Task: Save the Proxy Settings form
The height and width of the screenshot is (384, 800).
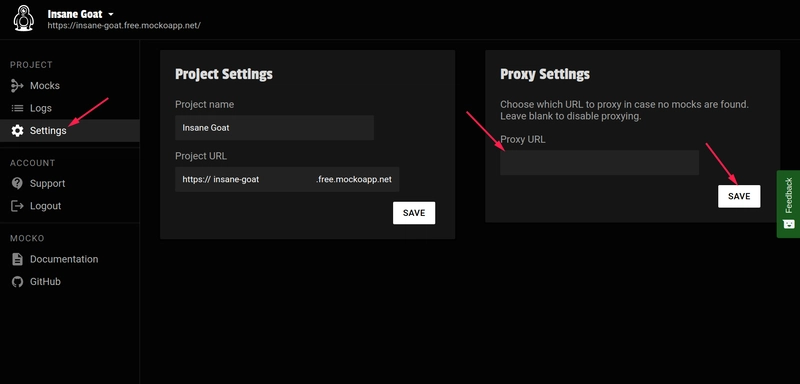Action: [739, 196]
